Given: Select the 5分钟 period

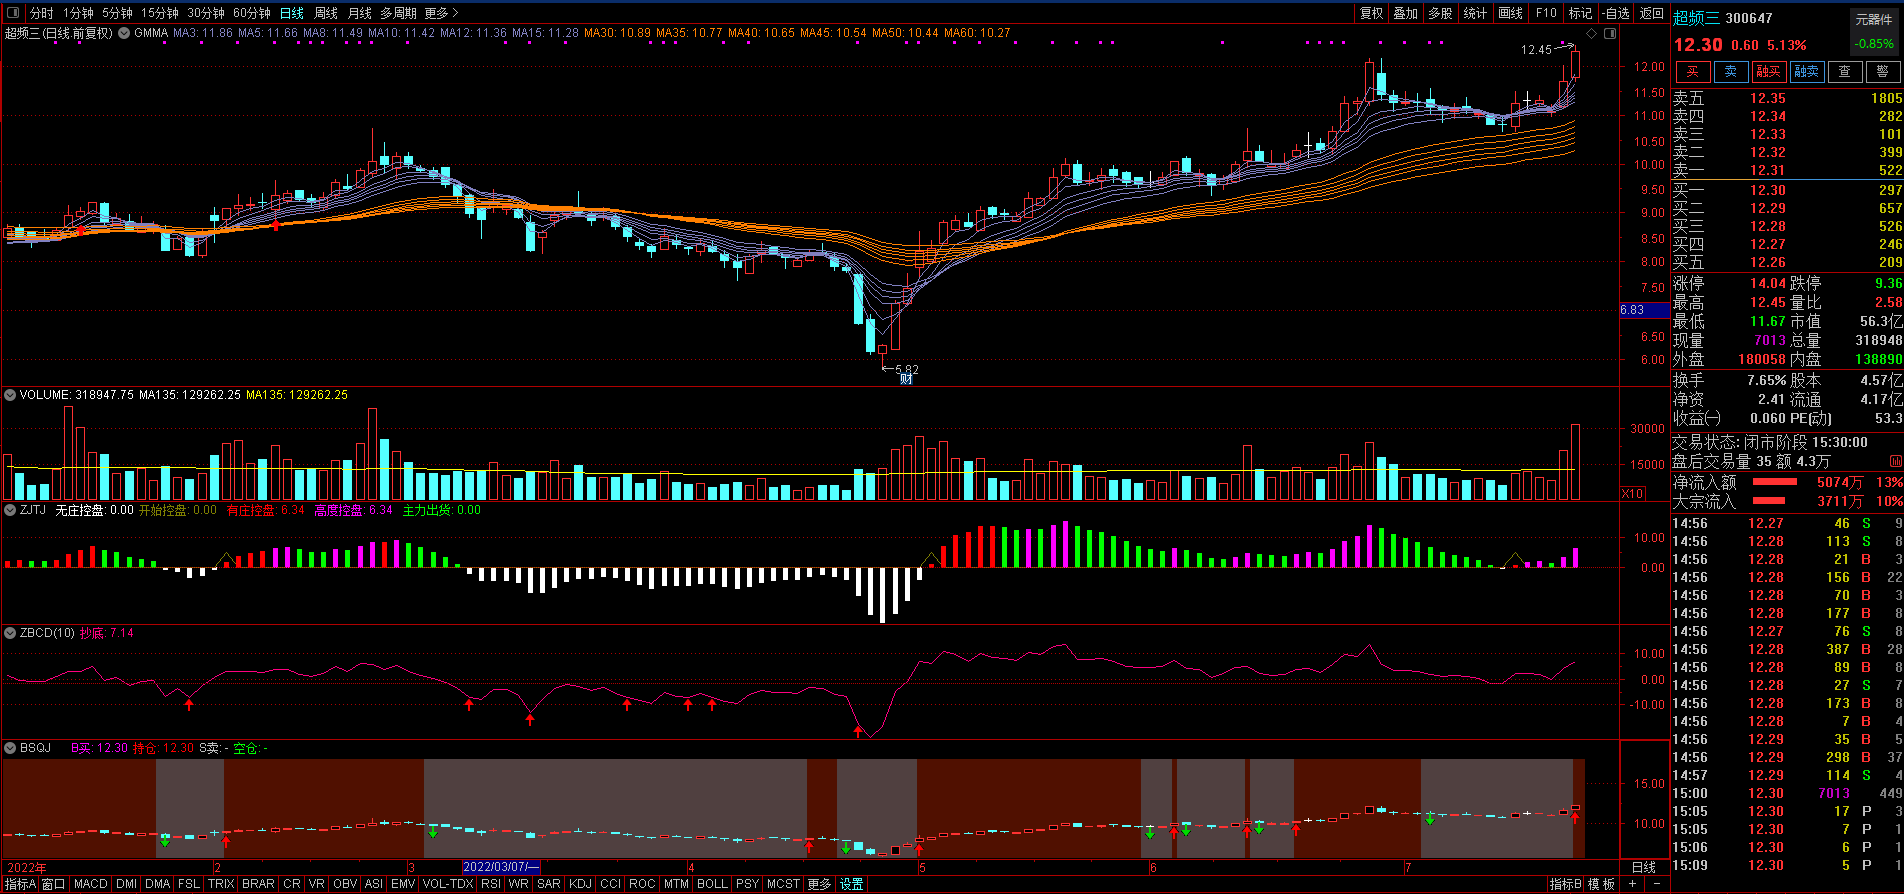Looking at the screenshot, I should pyautogui.click(x=117, y=13).
